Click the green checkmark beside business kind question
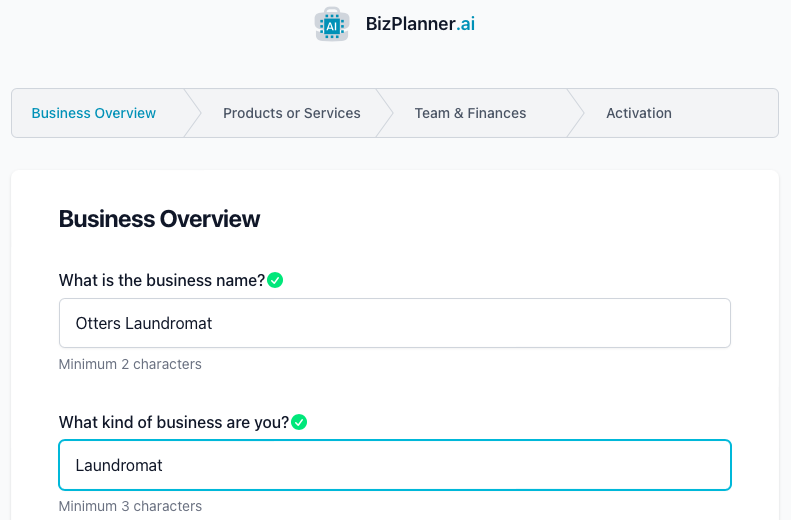Image resolution: width=791 pixels, height=520 pixels. 299,422
